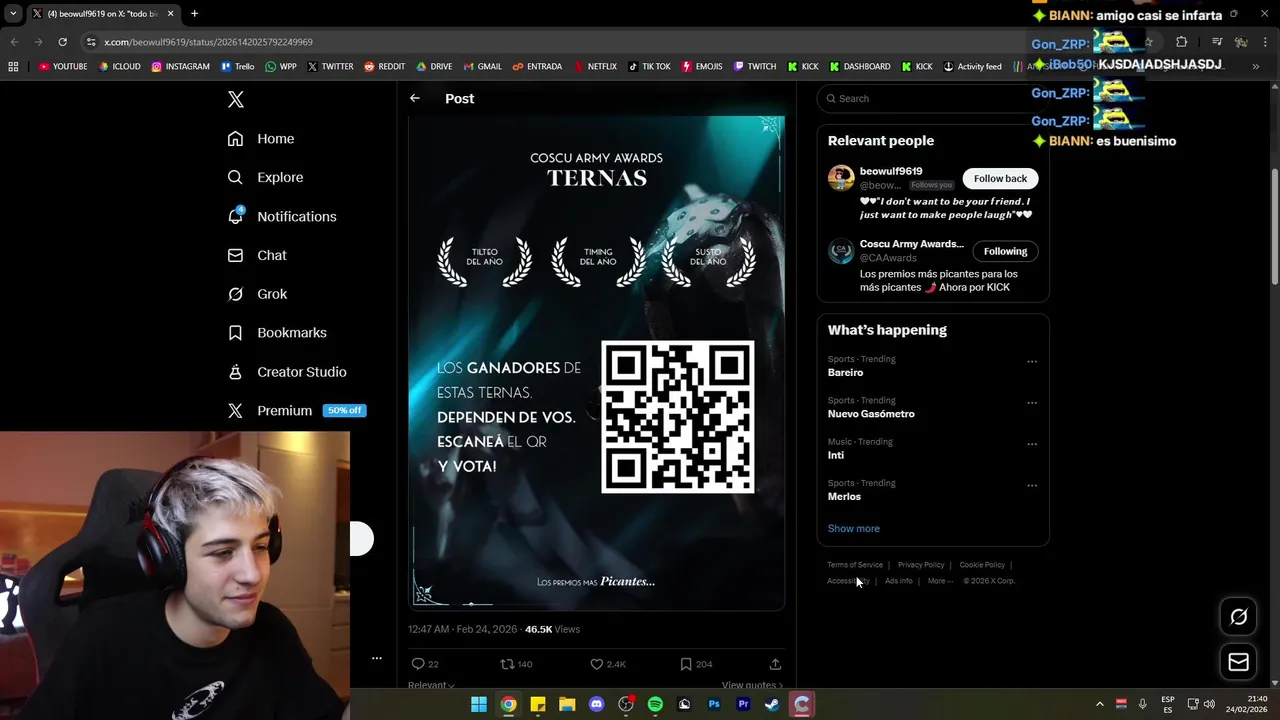The width and height of the screenshot is (1280, 720).
Task: Open more options for Inti trend
Action: tap(1032, 444)
